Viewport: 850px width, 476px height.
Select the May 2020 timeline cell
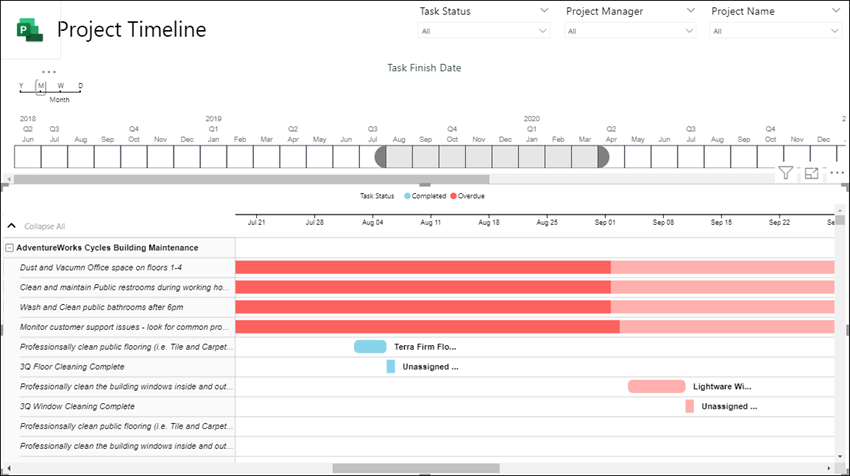point(638,157)
